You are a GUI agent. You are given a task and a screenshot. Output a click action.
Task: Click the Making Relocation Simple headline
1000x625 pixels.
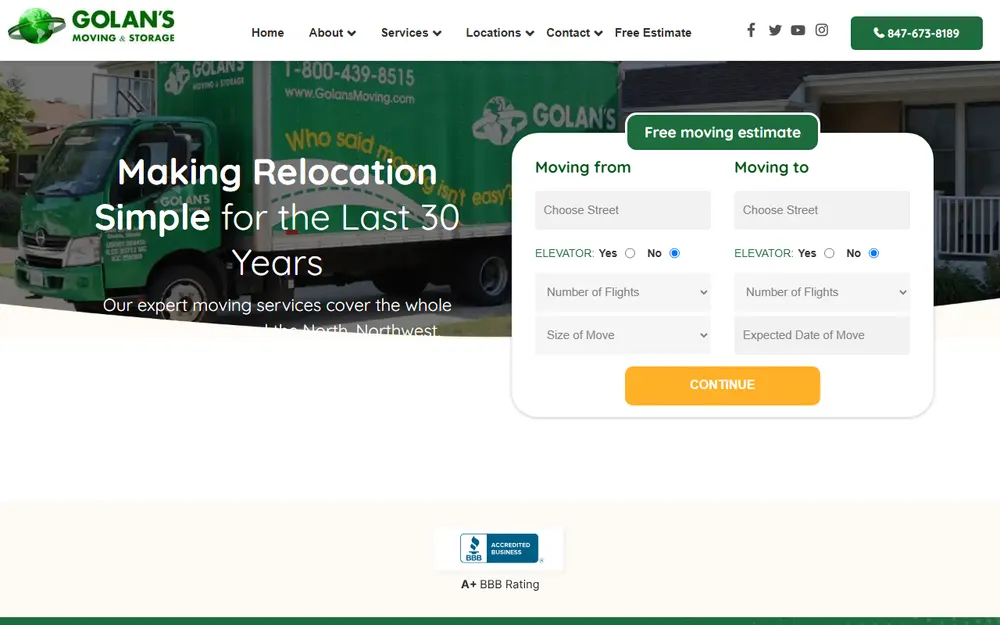(277, 217)
